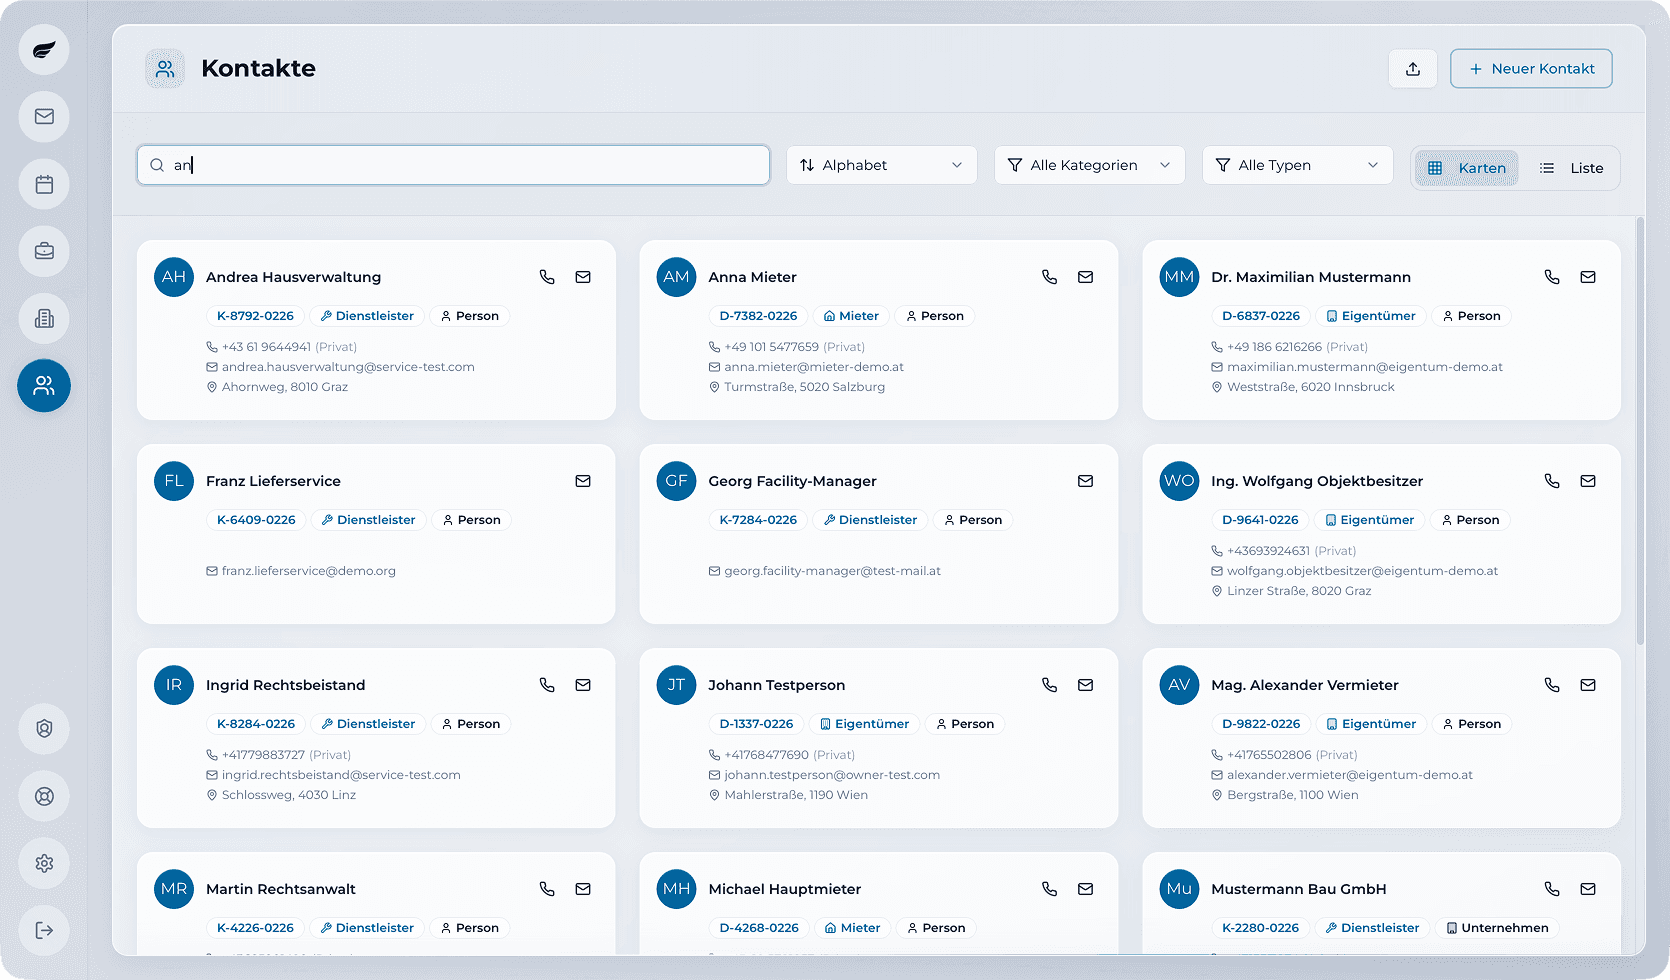Screen dimensions: 1670x980
Task: Email Michael Hauptmieter via envelope icon
Action: 1085,889
